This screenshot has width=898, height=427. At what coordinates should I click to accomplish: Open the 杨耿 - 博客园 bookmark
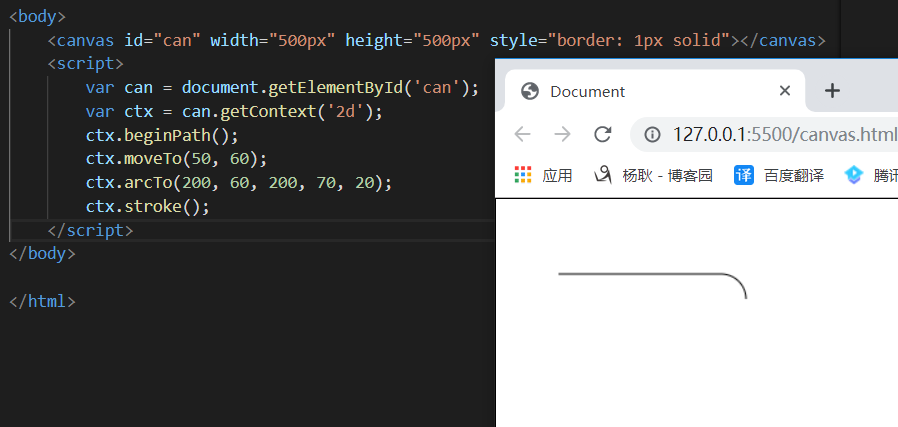[x=653, y=175]
